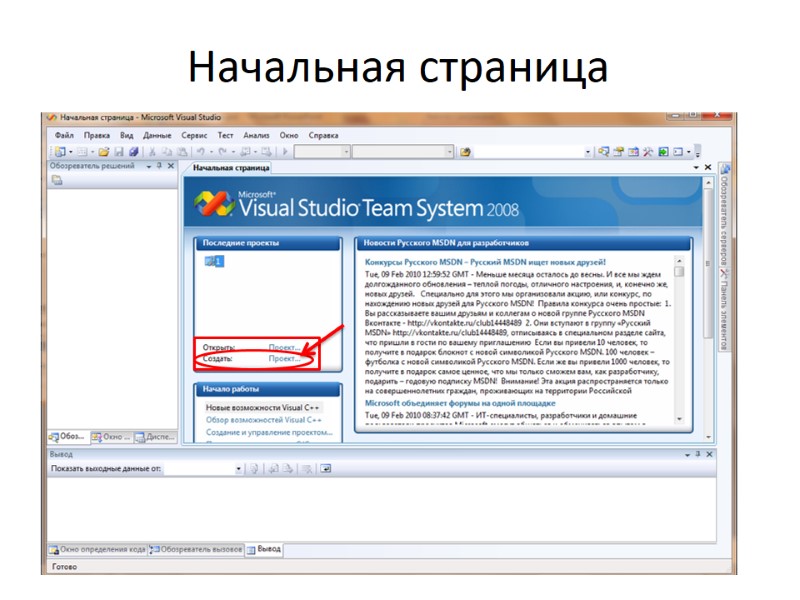Expand the Solution Configurations combo box

point(346,152)
